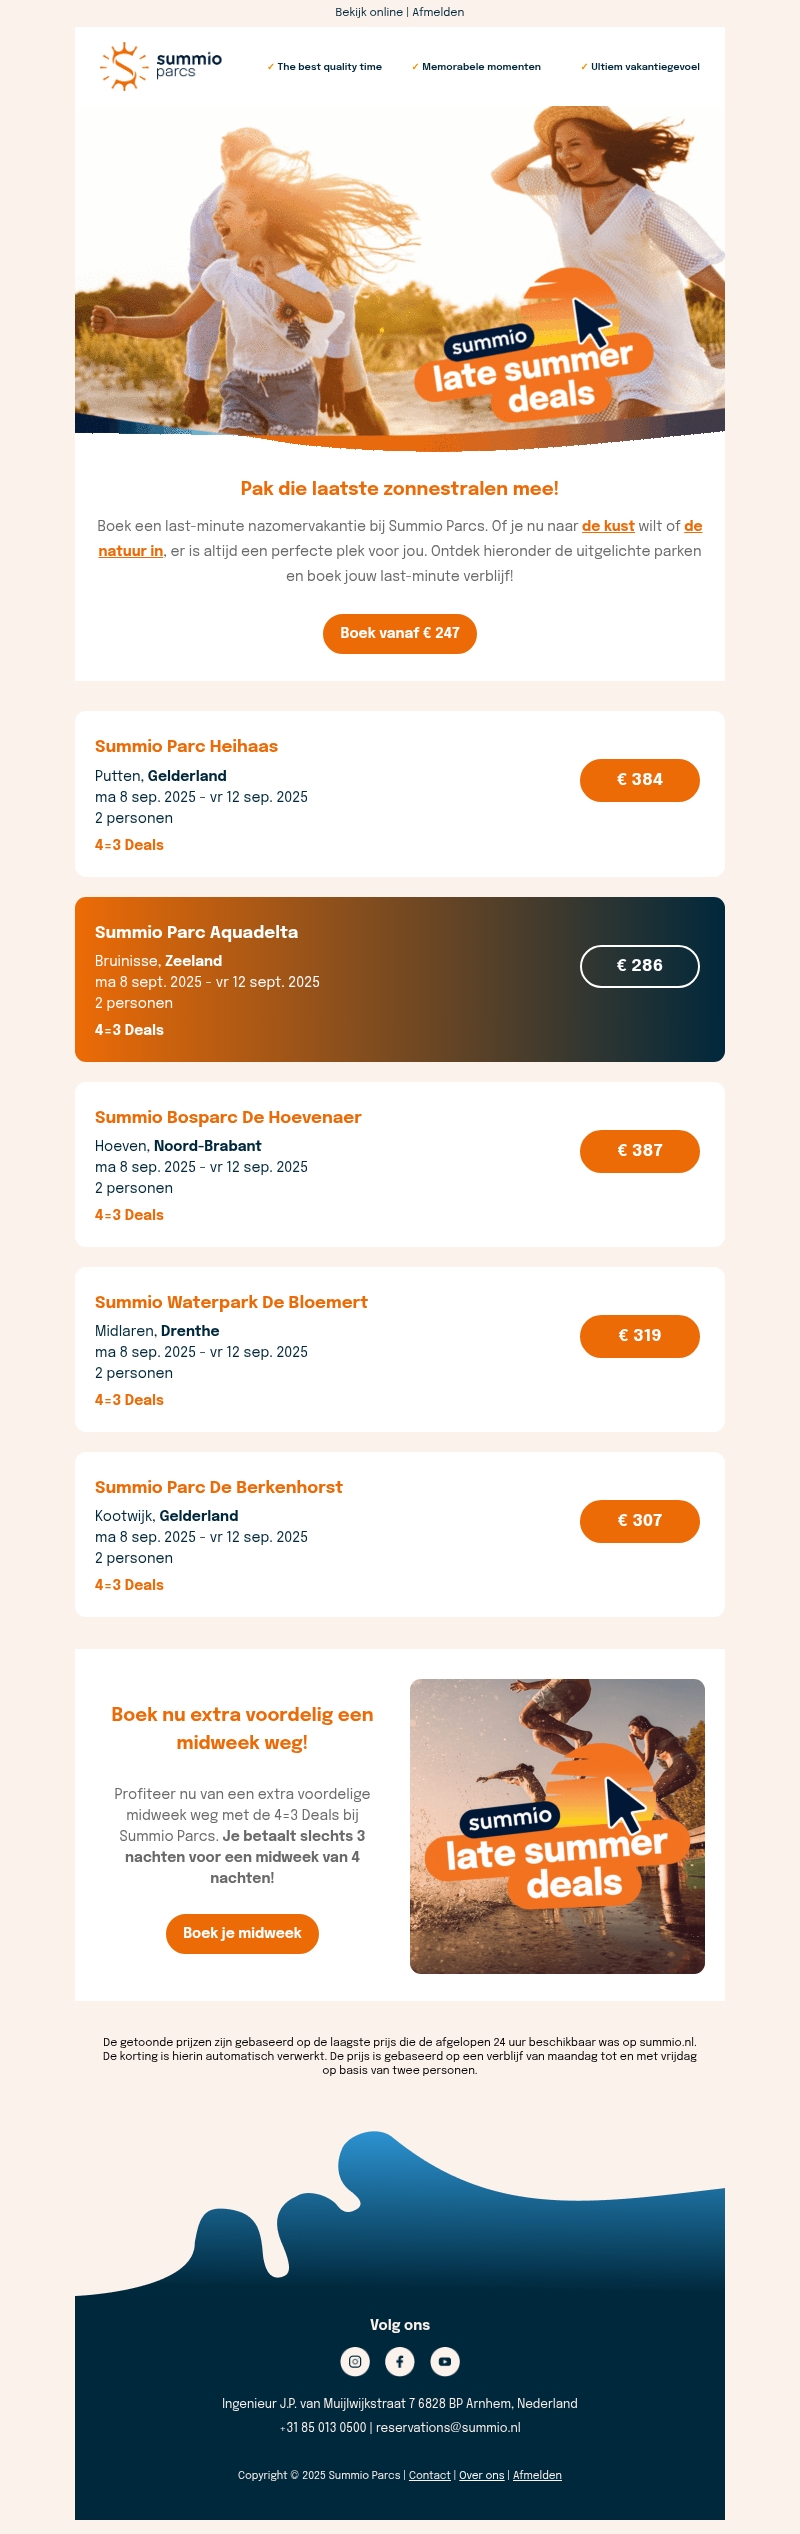
Task: Click the Summio Parc Aquadelta title
Action: click(x=196, y=932)
